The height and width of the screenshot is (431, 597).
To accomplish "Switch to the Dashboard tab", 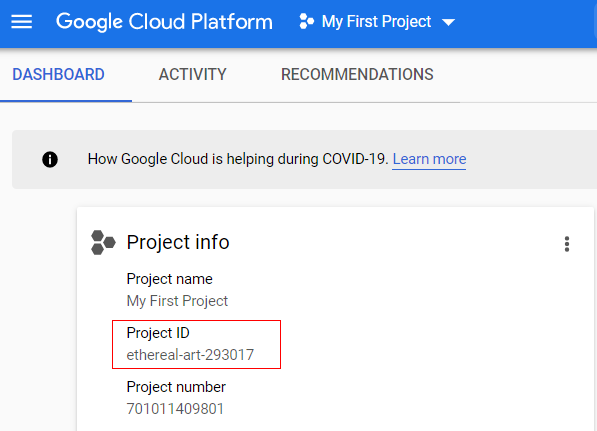I will coord(58,75).
